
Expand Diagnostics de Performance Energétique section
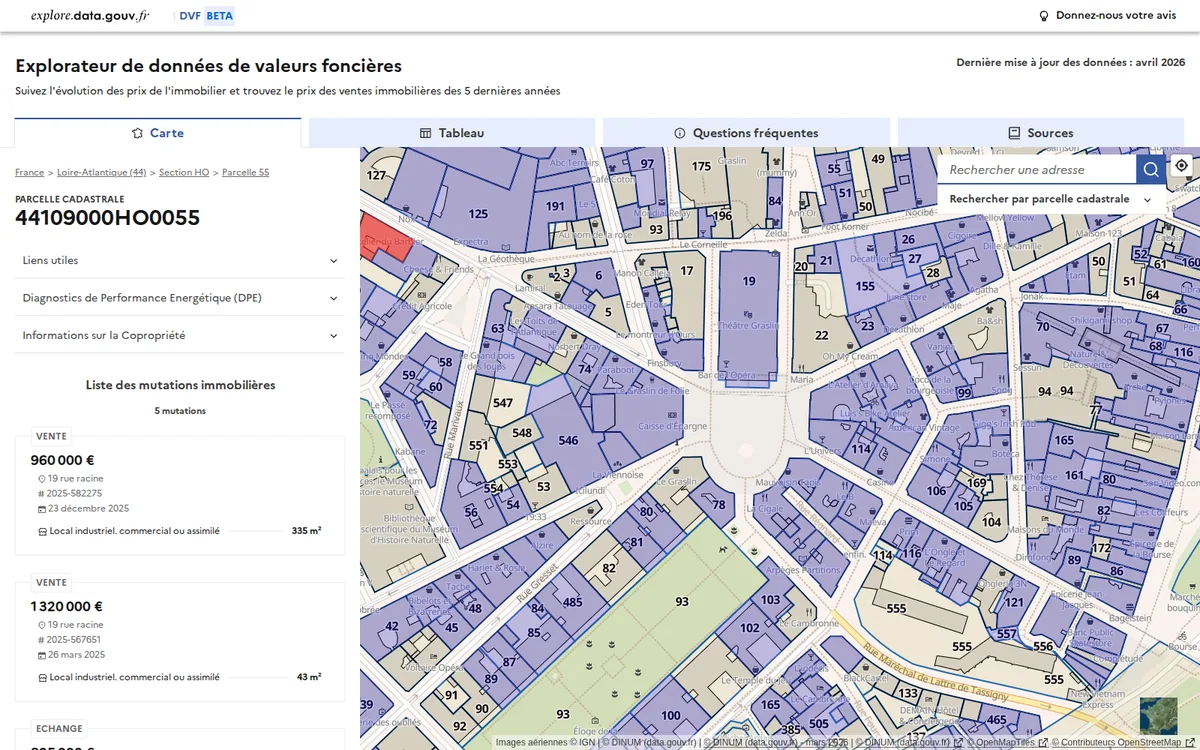[x=180, y=298]
